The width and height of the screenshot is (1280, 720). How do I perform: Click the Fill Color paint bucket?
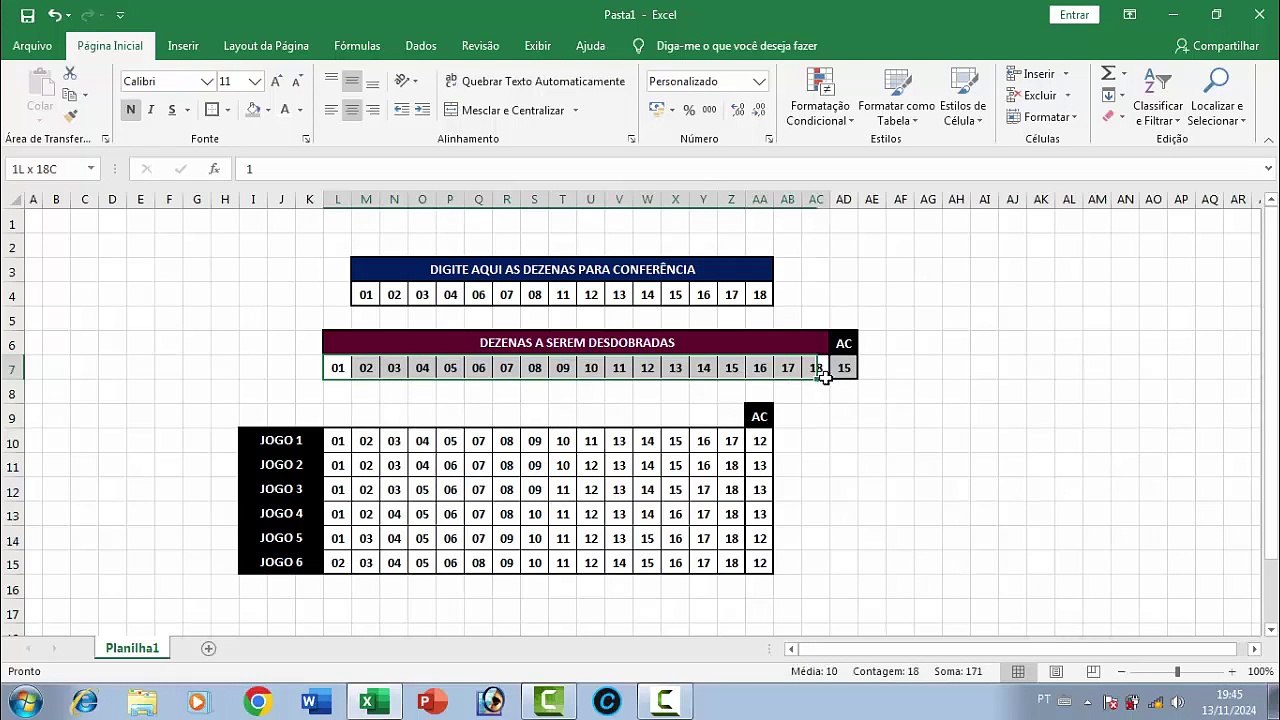pos(253,110)
